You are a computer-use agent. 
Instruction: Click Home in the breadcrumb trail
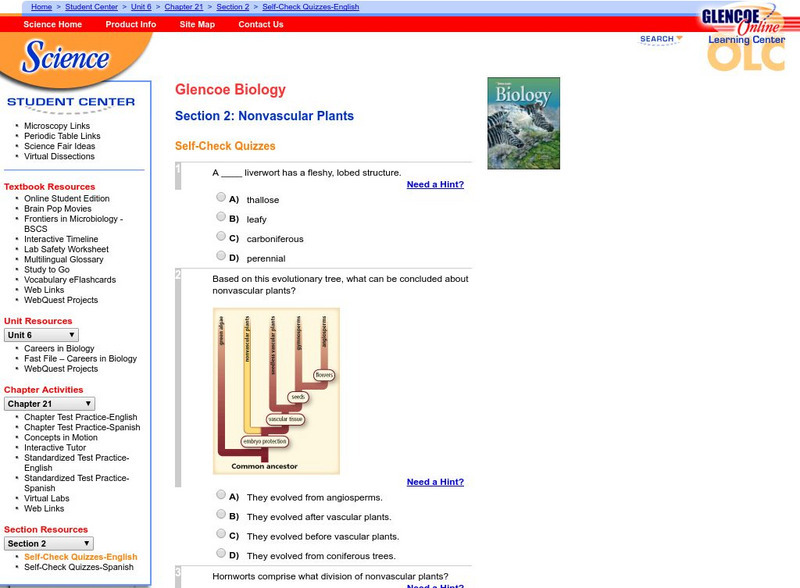41,6
